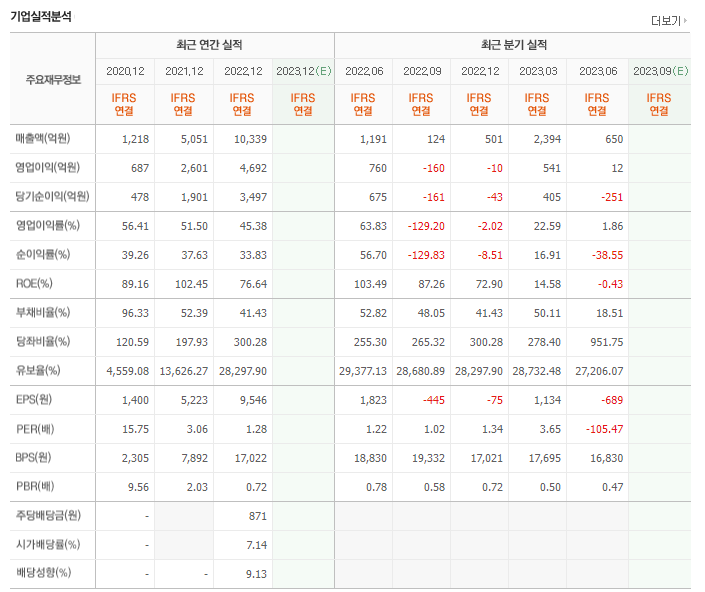
Task: Click the 부채비율(%) row label
Action: pyautogui.click(x=43, y=312)
